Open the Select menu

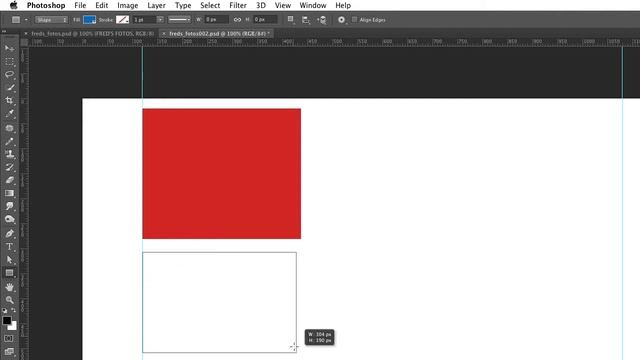[x=210, y=5]
